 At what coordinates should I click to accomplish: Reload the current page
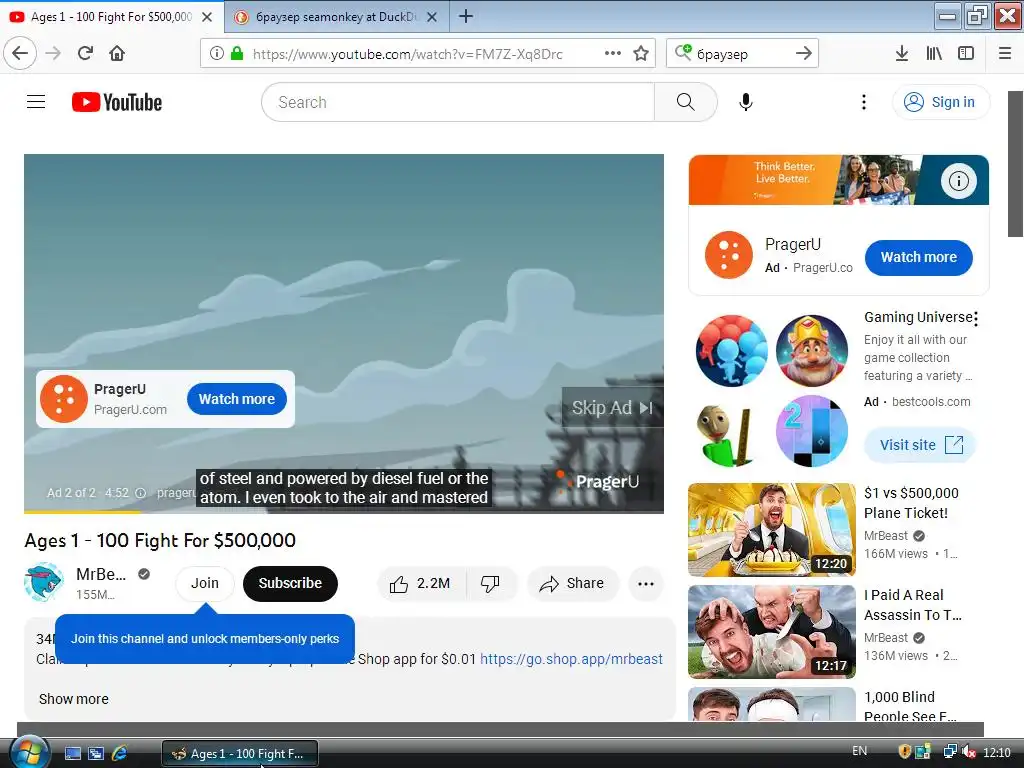pyautogui.click(x=86, y=53)
